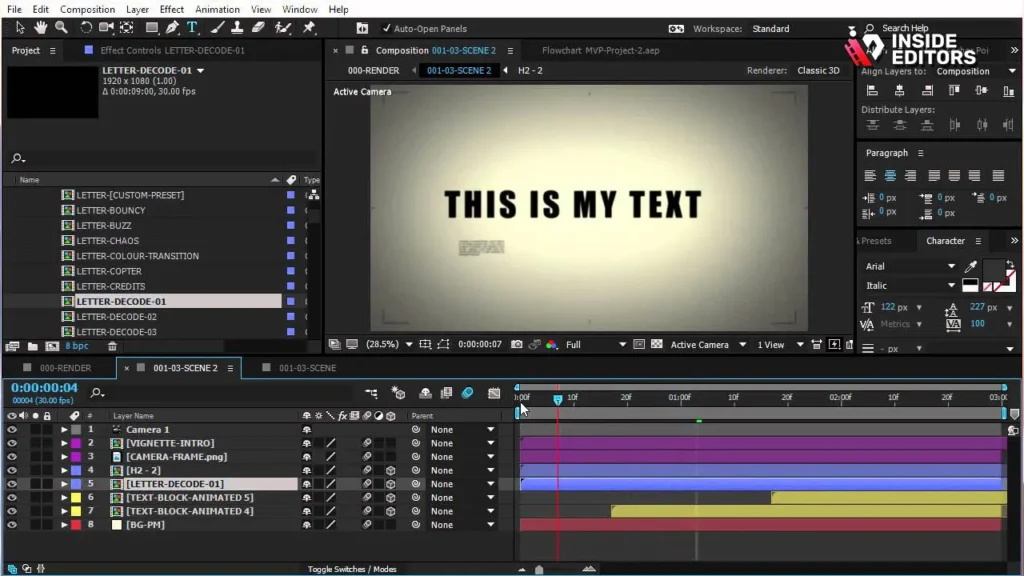Expand the BG-PM layer properties

[x=64, y=525]
